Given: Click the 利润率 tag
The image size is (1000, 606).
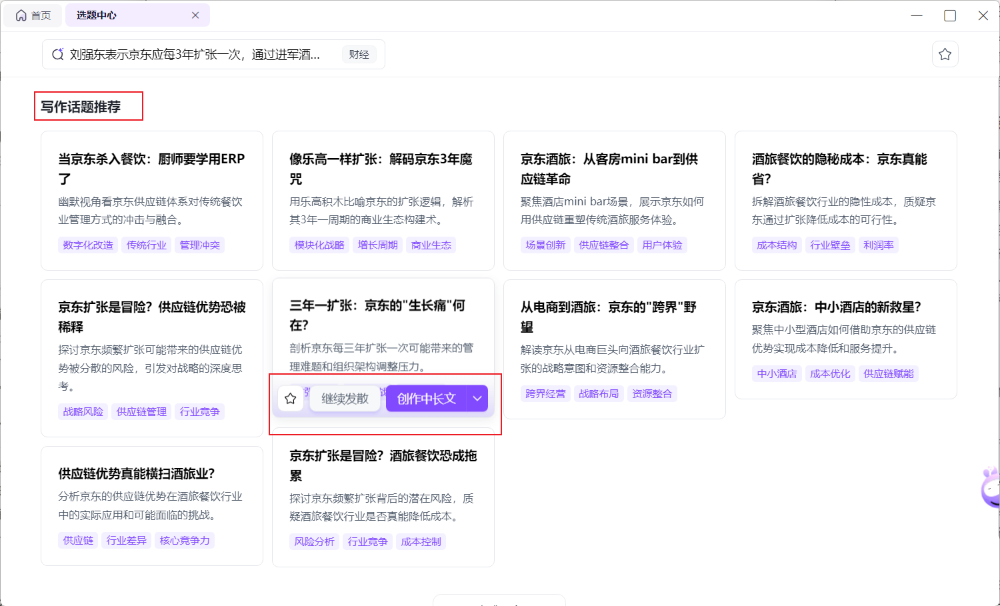Looking at the screenshot, I should (879, 245).
